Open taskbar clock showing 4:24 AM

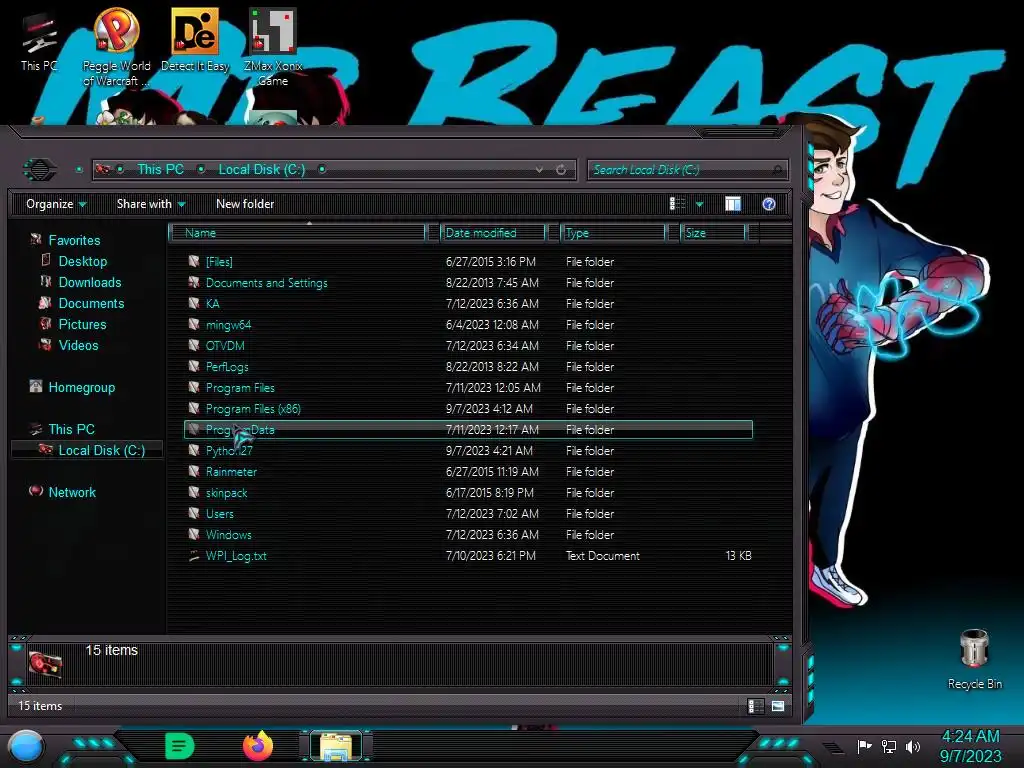click(x=970, y=746)
